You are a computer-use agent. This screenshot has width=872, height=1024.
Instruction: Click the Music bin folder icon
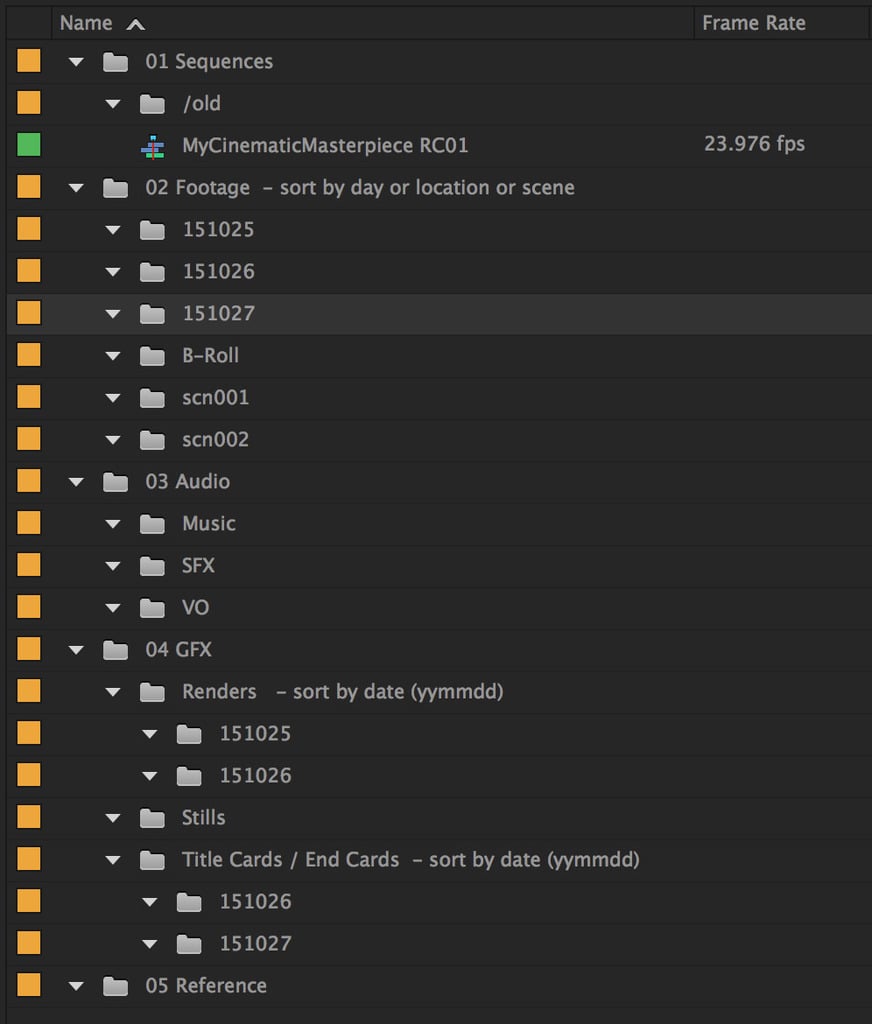tap(152, 524)
